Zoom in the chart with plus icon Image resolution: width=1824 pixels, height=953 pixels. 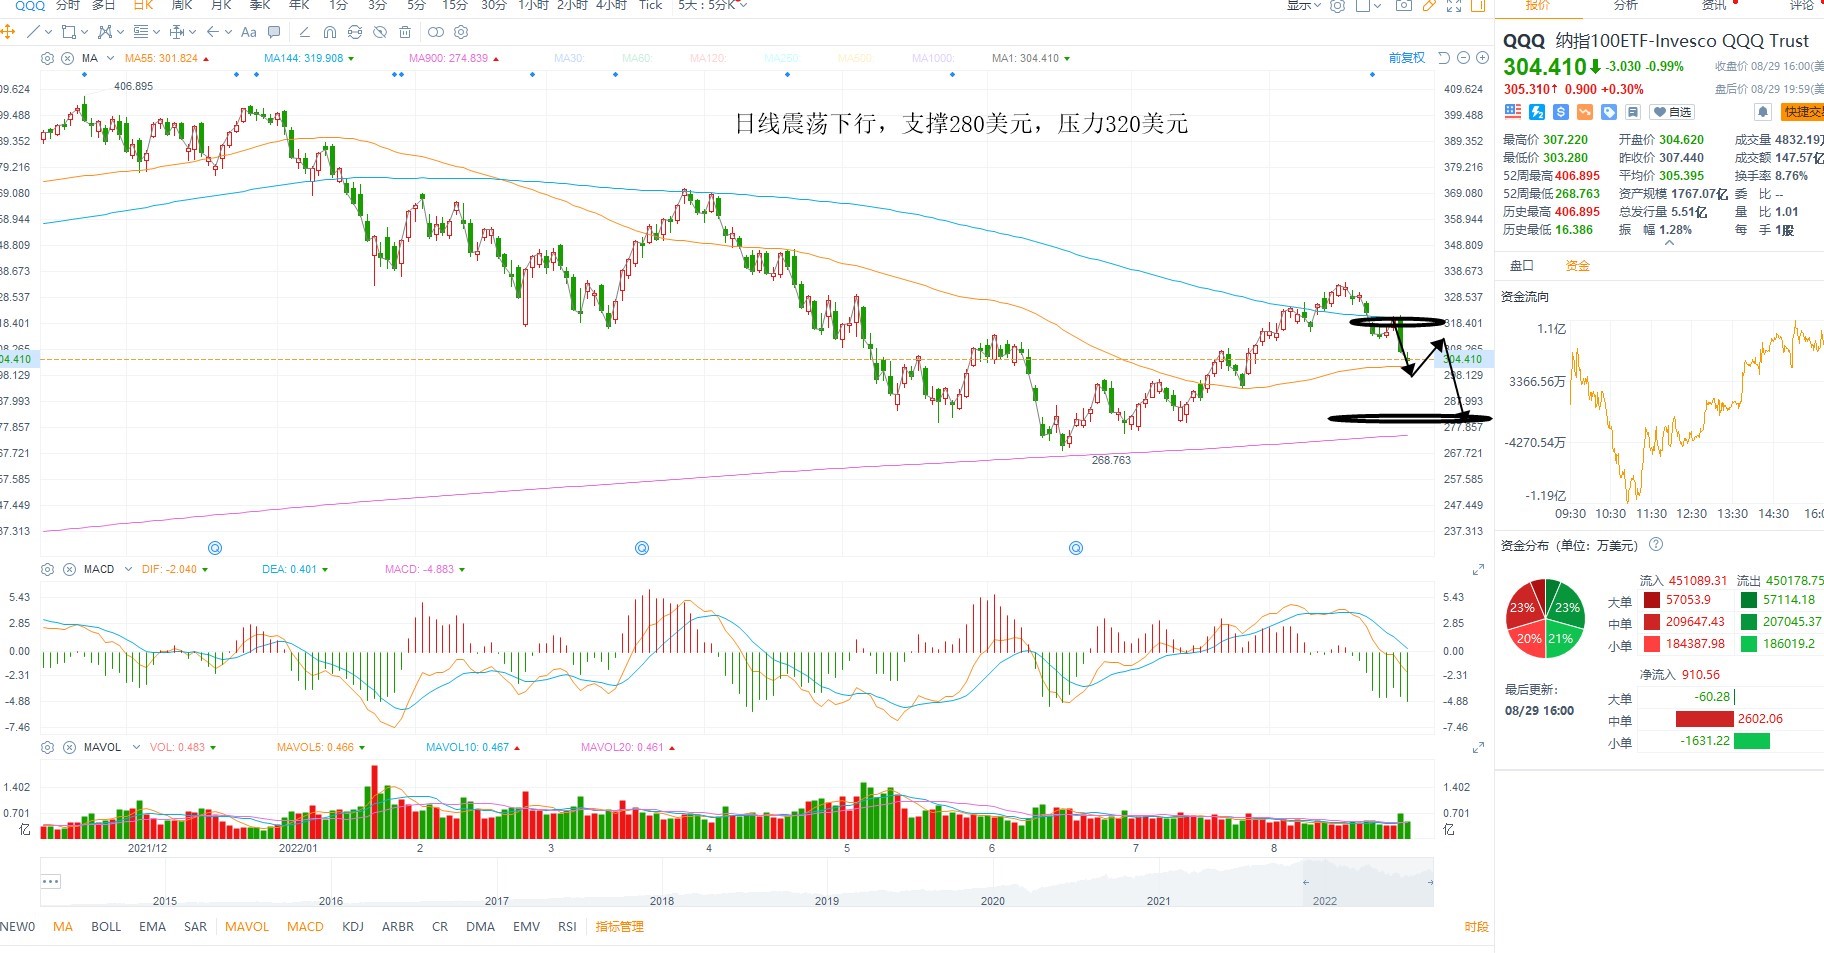click(1481, 58)
